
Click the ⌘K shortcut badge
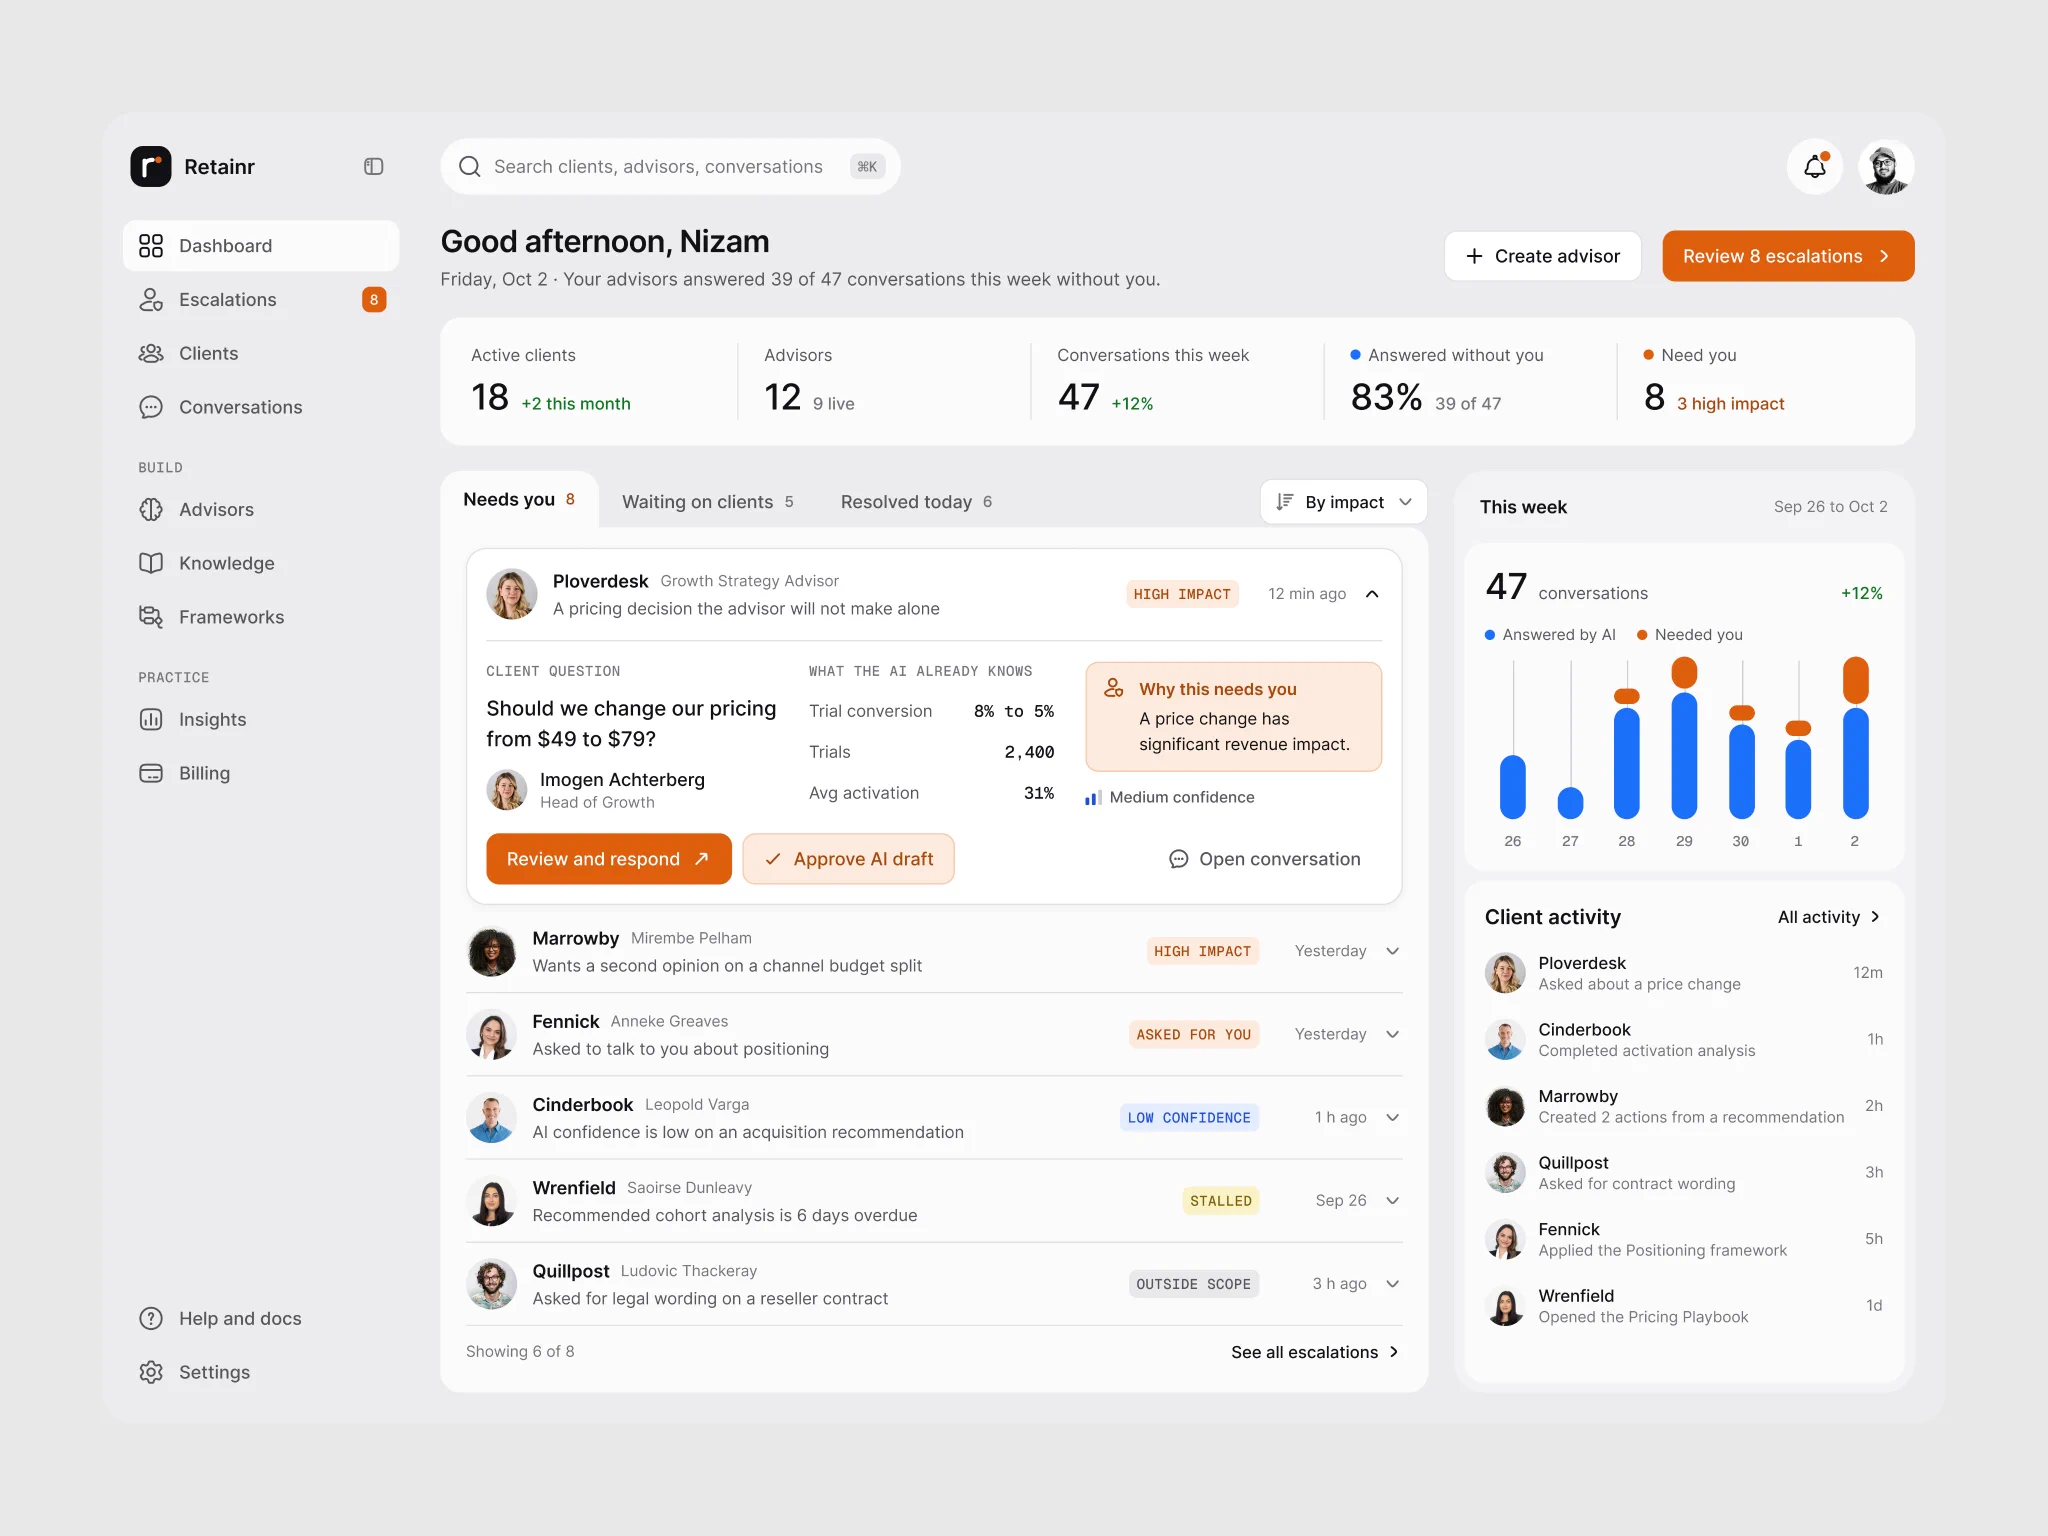(x=867, y=166)
